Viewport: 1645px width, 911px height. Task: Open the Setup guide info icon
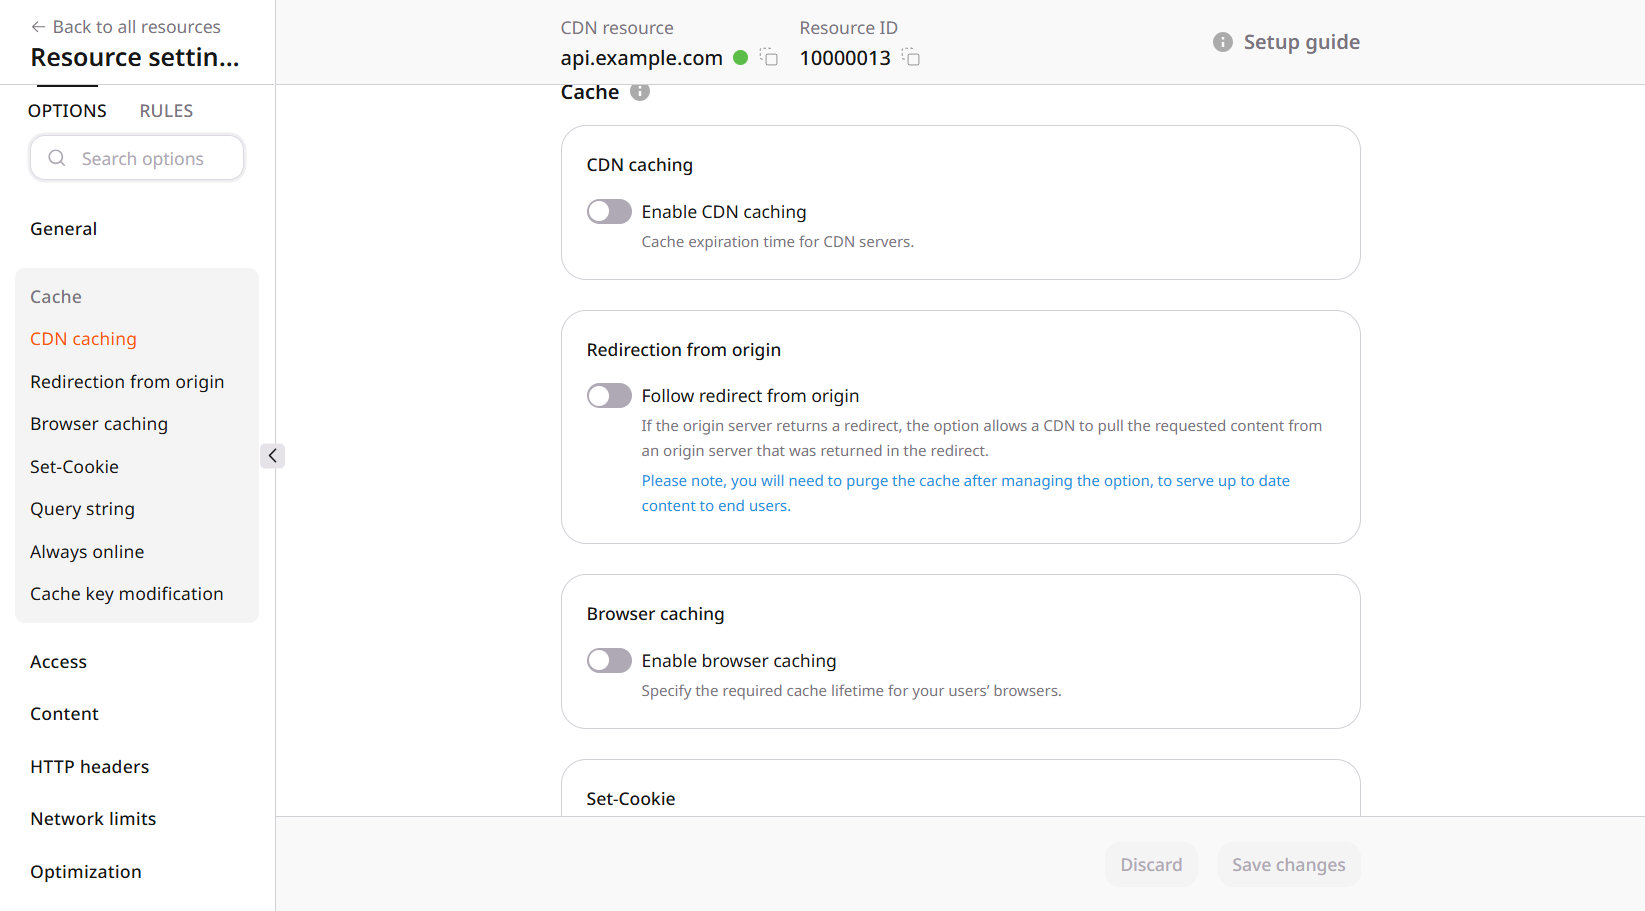coord(1222,42)
